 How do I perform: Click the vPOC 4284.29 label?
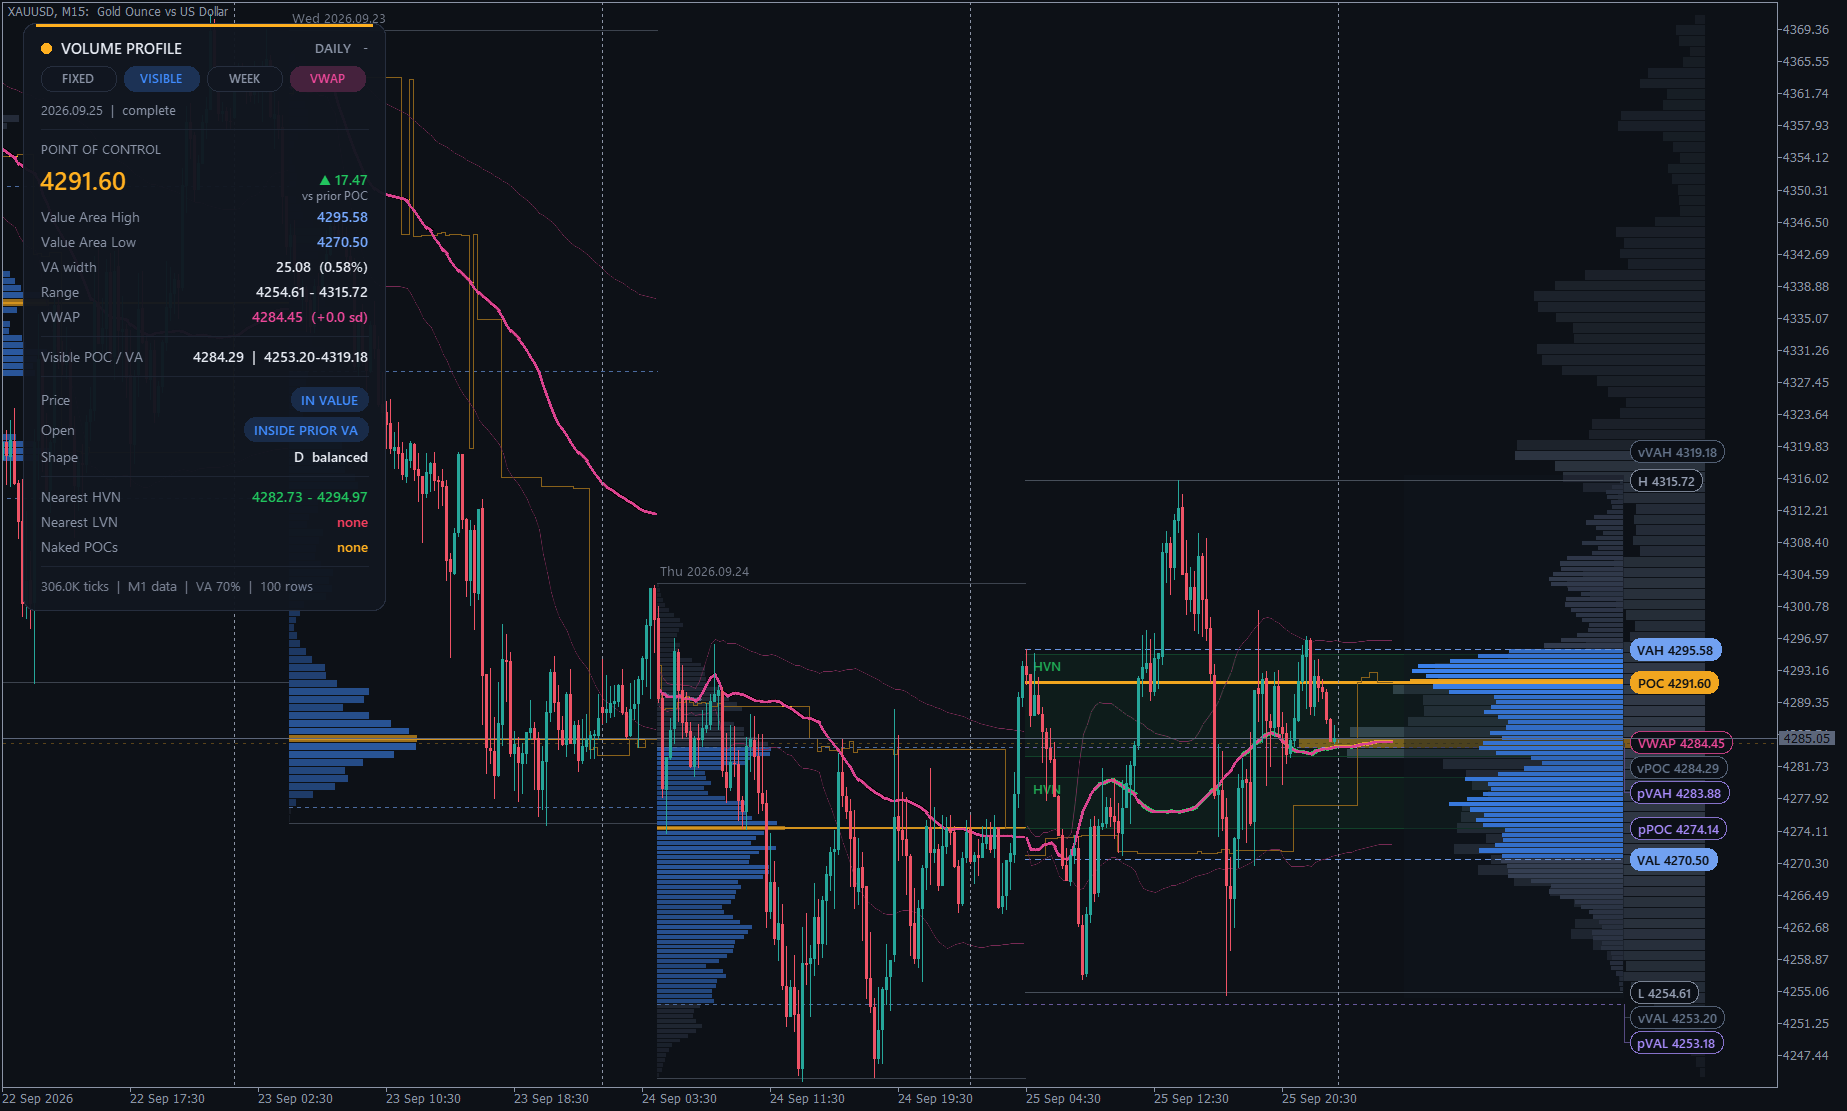1677,769
